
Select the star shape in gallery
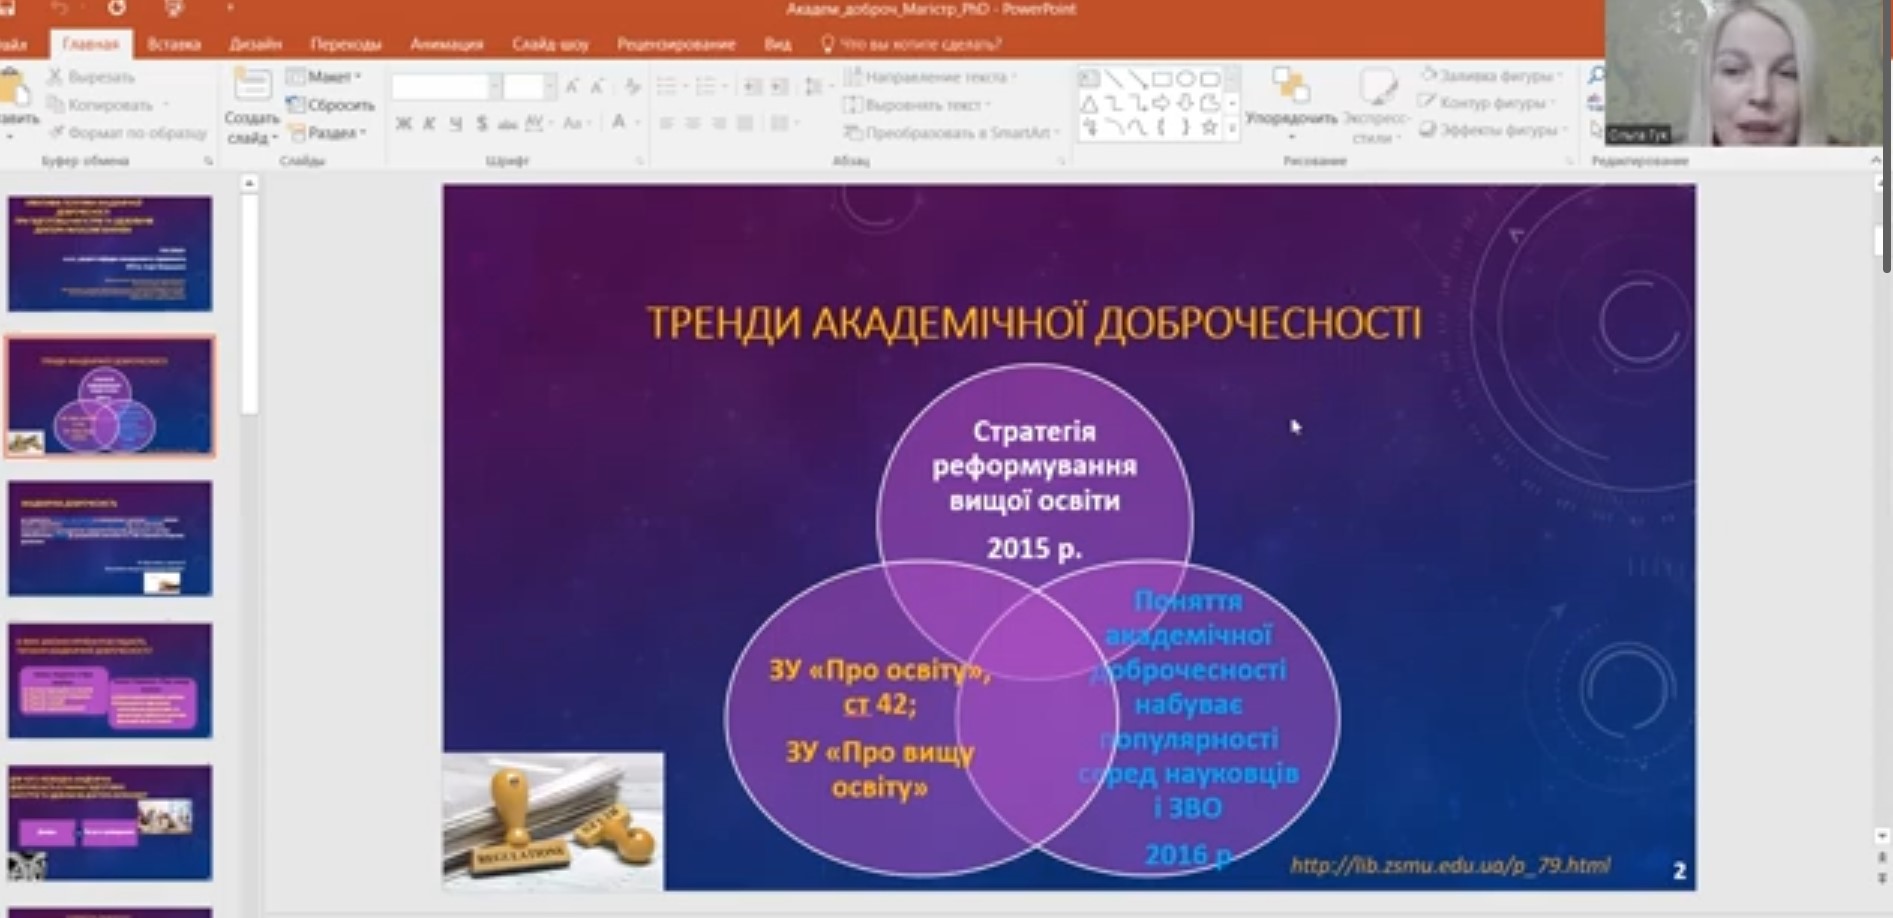1209,127
